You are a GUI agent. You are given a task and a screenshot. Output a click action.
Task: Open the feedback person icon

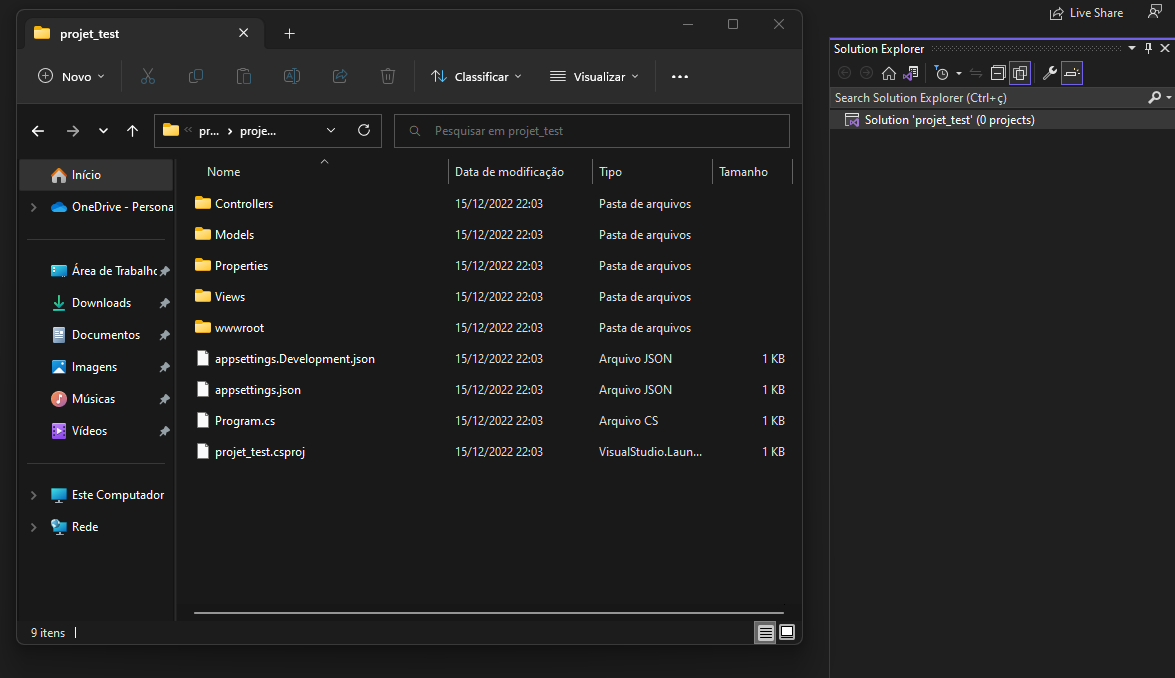[1155, 11]
